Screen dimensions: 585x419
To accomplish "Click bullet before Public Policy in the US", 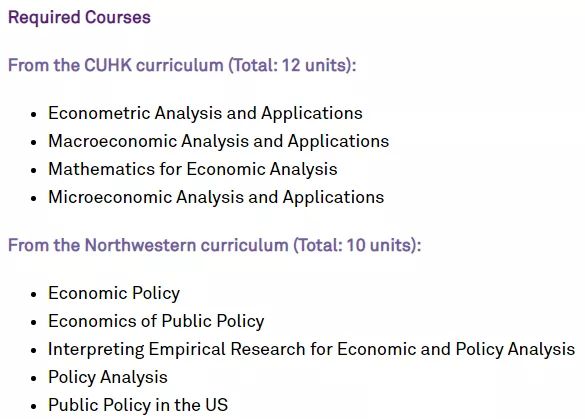I will point(34,406).
